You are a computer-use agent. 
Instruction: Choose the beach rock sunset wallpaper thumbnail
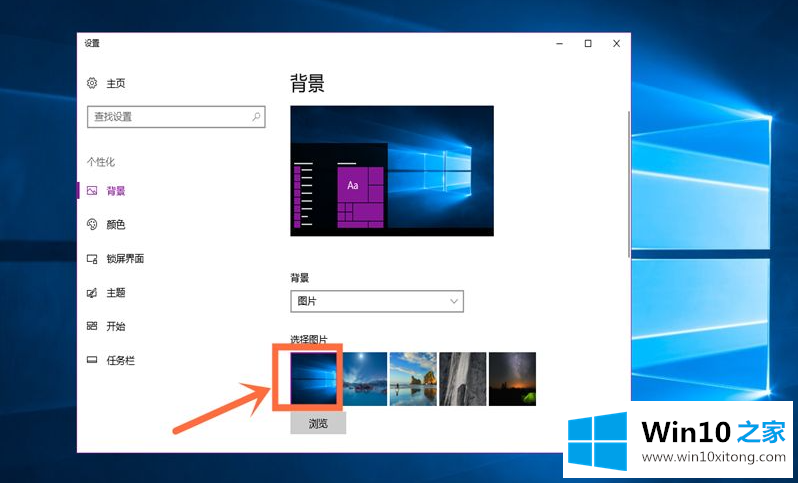[x=413, y=379]
